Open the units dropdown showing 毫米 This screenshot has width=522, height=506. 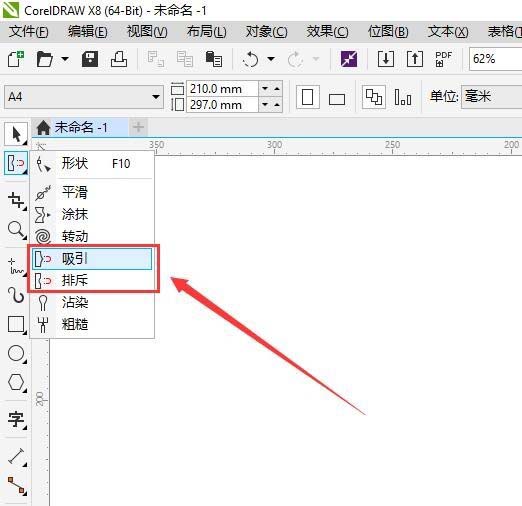pyautogui.click(x=492, y=97)
